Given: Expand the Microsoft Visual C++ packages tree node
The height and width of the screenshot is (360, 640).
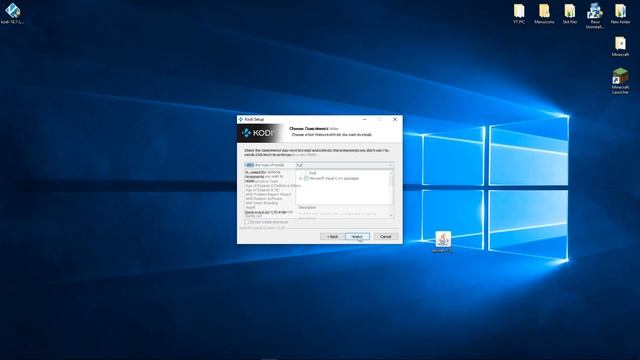Looking at the screenshot, I should pos(300,178).
